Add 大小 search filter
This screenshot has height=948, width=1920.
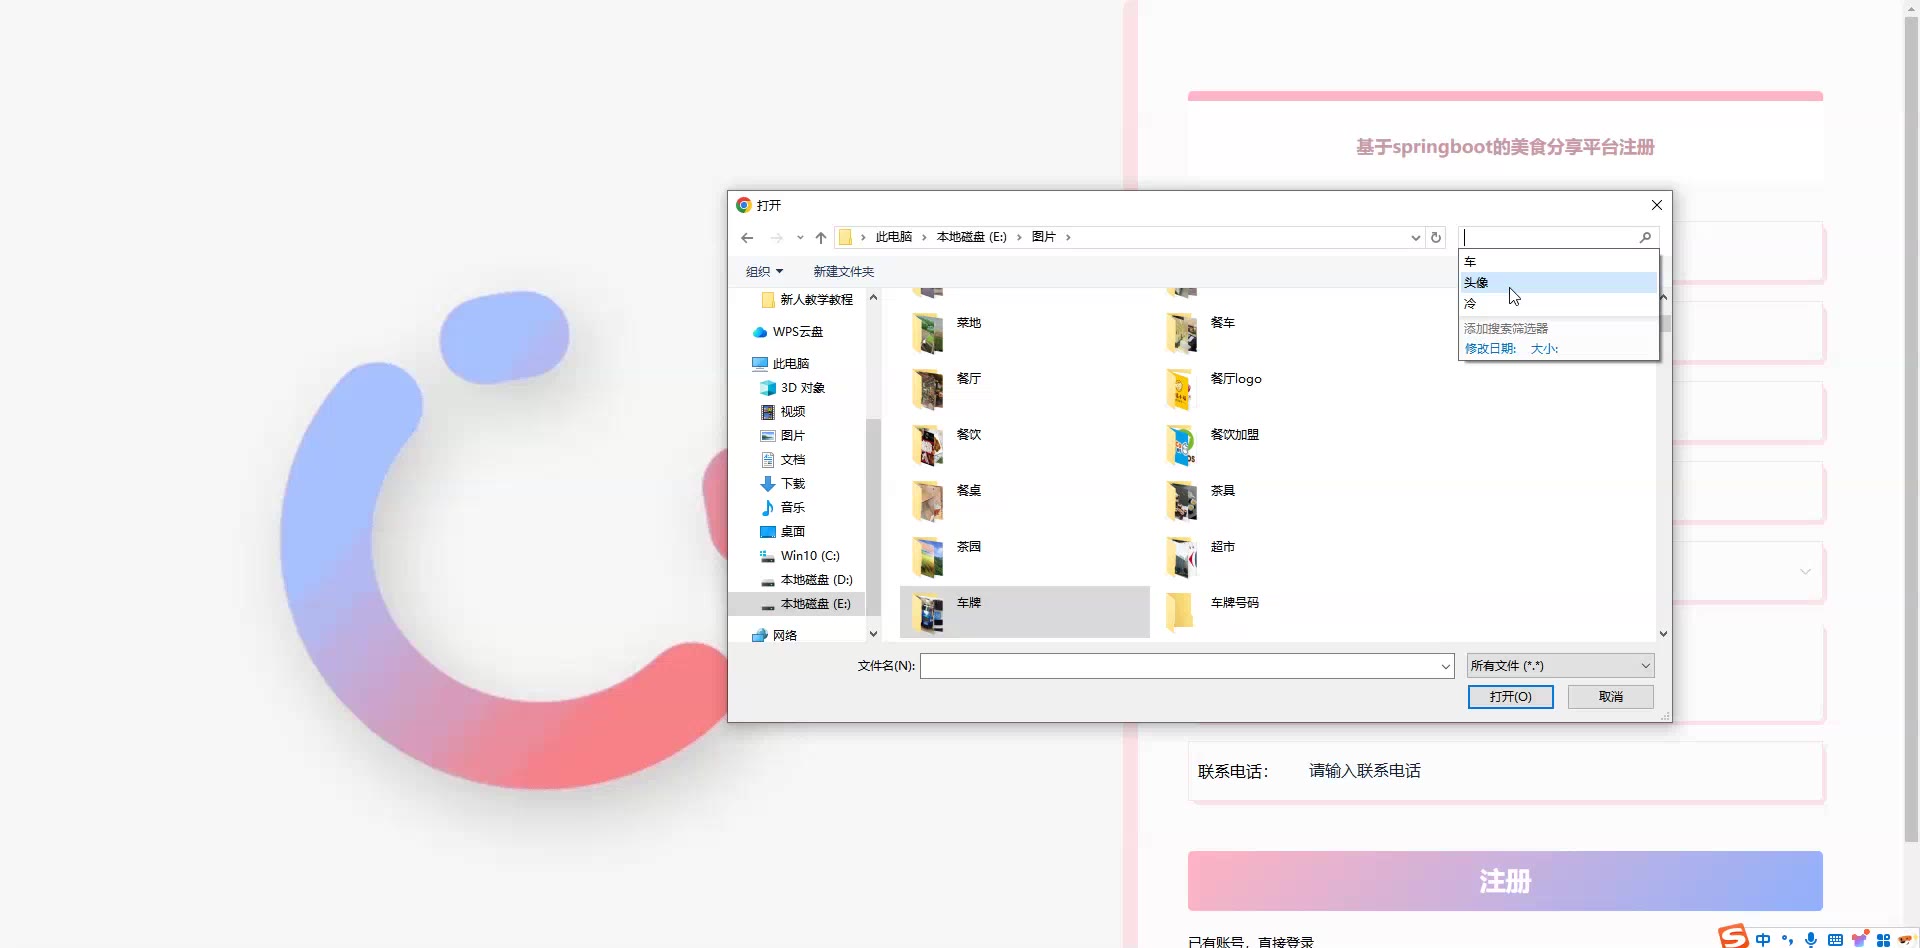pos(1544,349)
